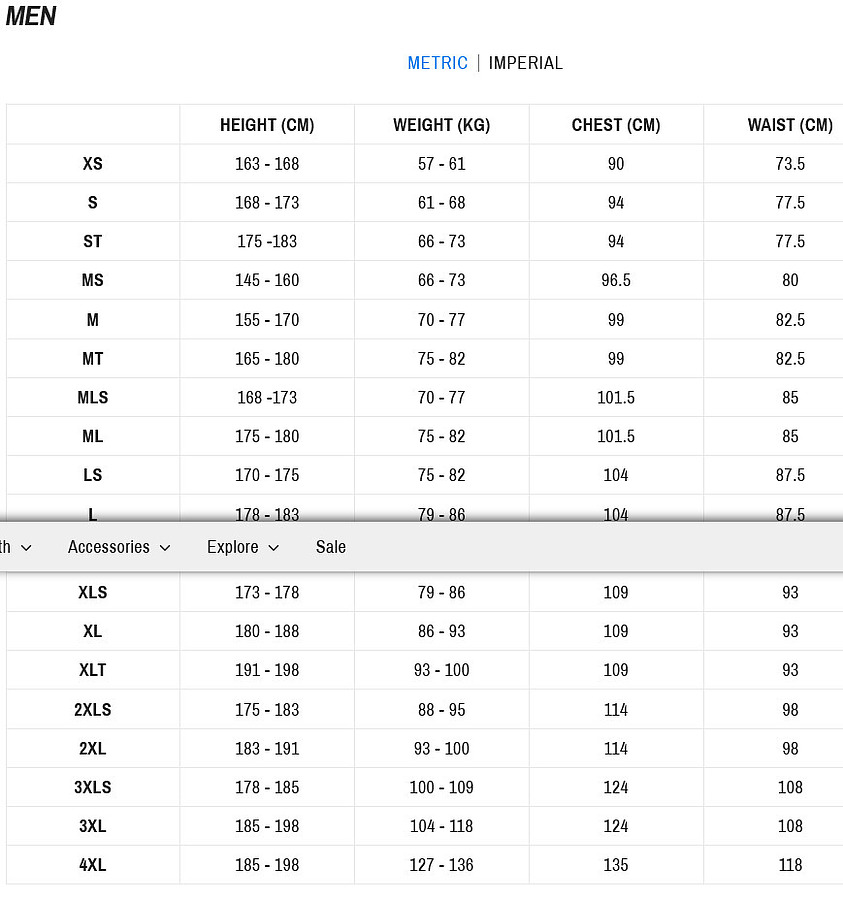The width and height of the screenshot is (843, 900).
Task: Click the MS chest value 96.5
Action: point(616,281)
